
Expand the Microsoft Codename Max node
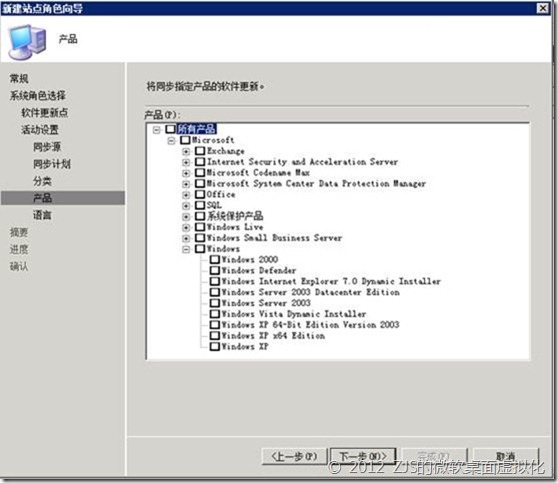186,174
